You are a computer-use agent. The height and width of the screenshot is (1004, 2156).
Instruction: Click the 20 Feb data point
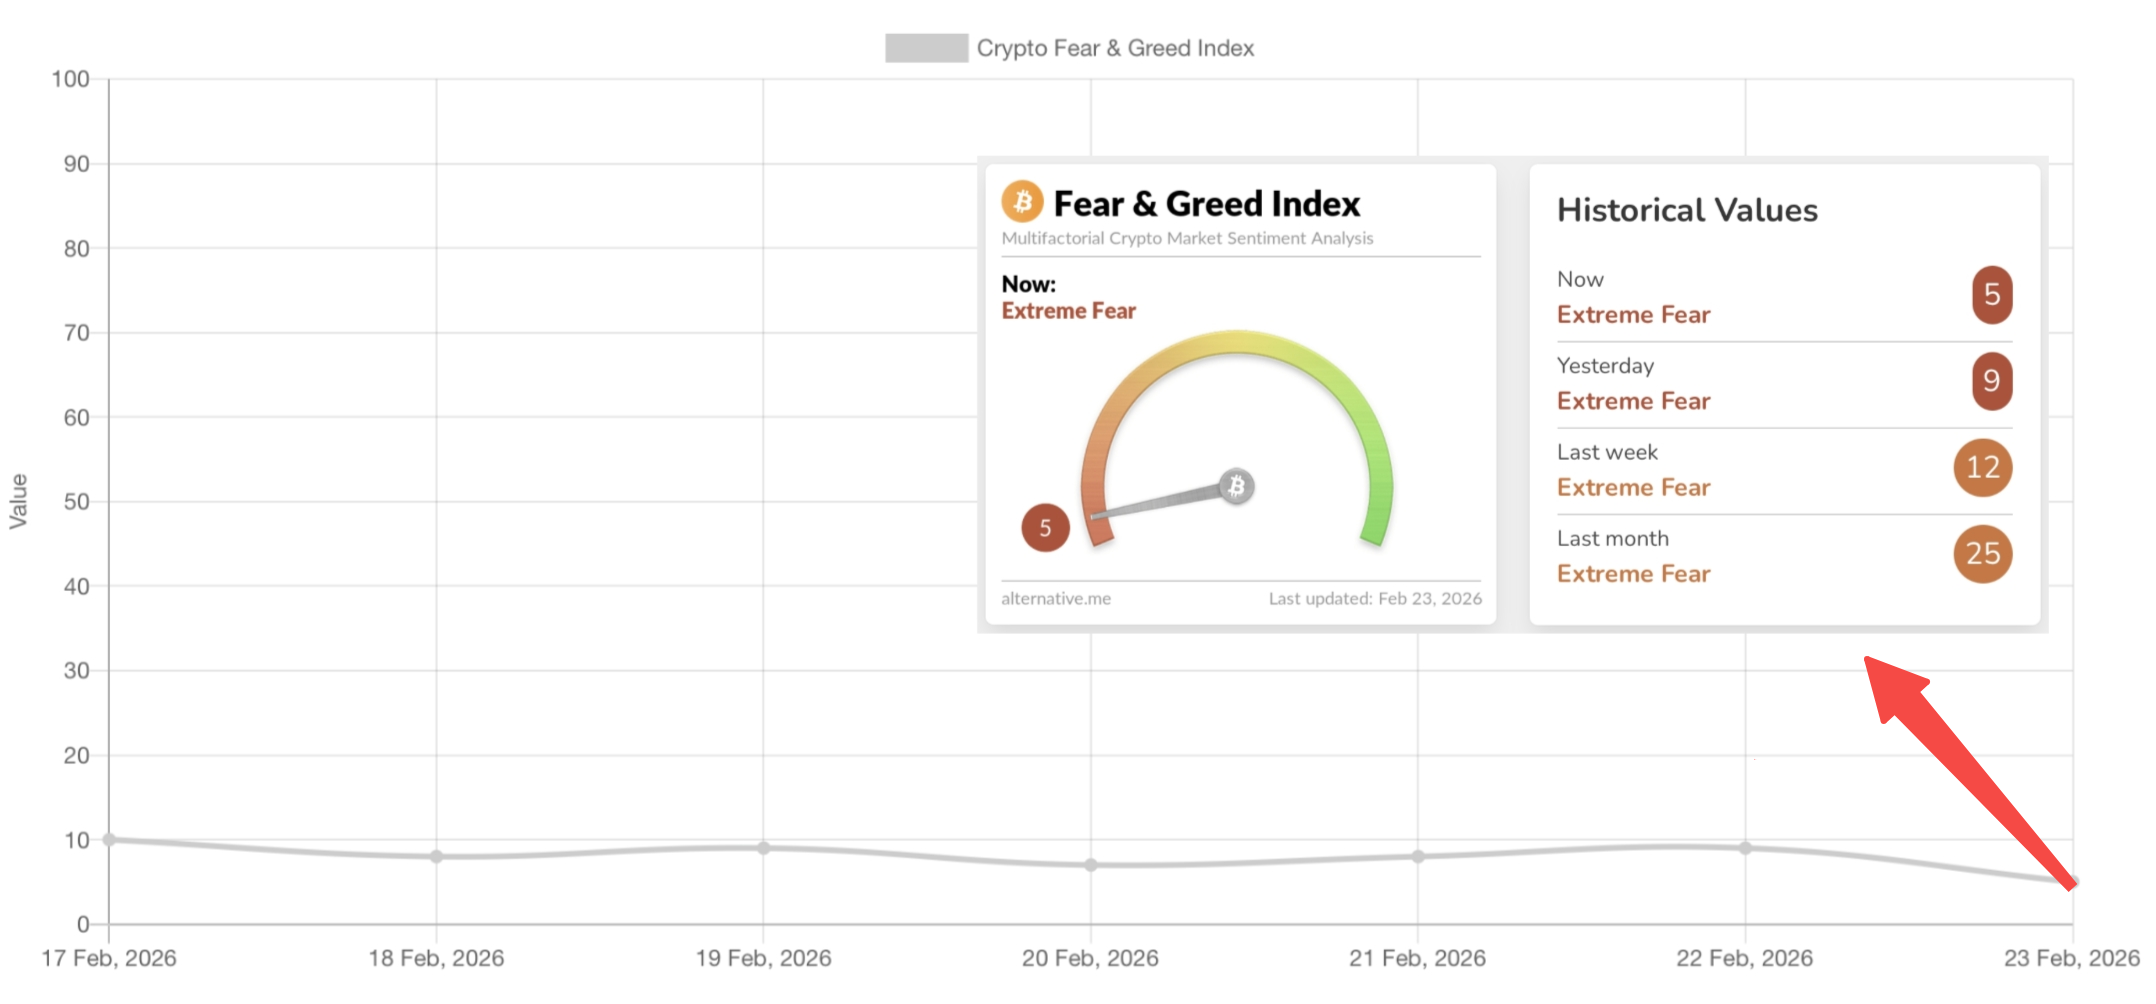pos(1091,865)
